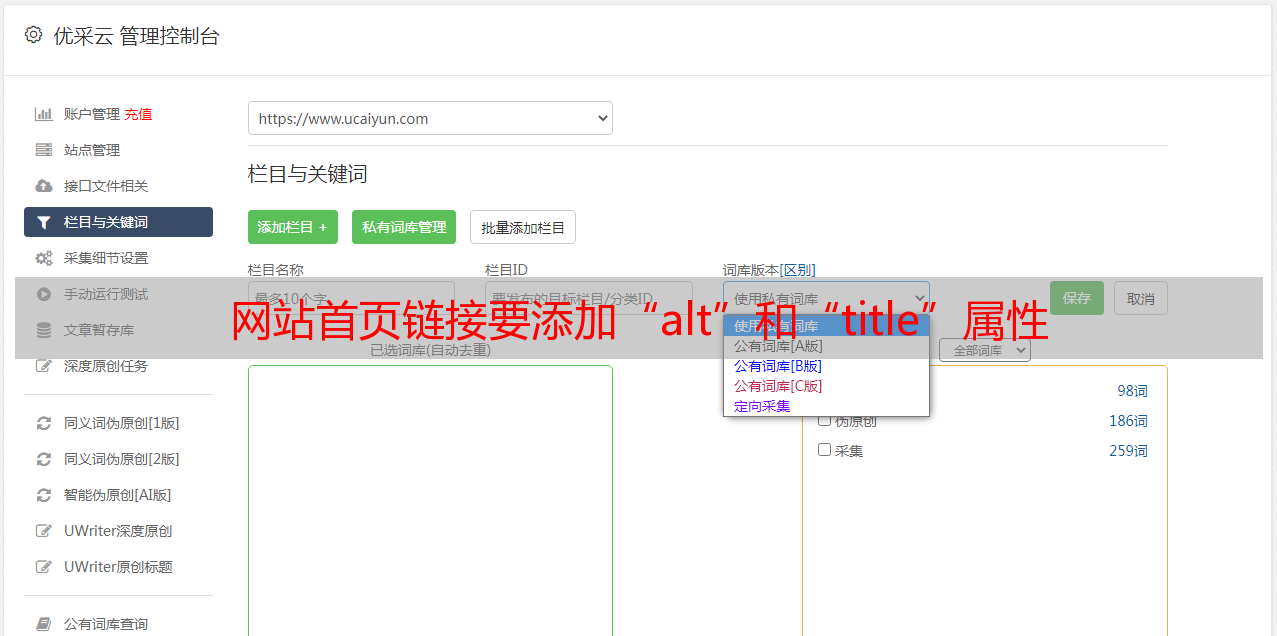Click inside the 已选词库 green box

430,500
